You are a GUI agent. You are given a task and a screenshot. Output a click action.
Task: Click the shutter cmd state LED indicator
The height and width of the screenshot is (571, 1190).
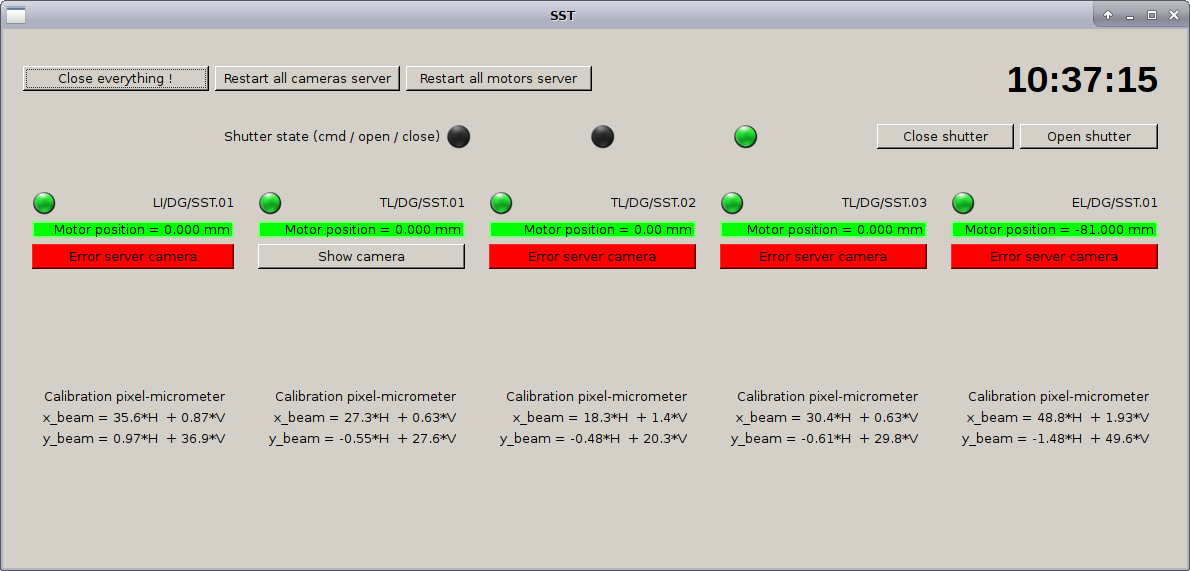coord(458,137)
